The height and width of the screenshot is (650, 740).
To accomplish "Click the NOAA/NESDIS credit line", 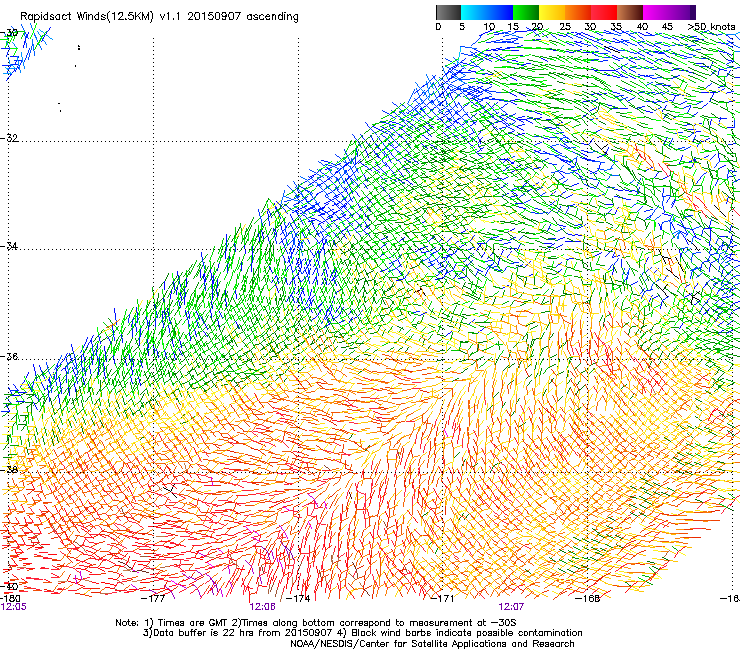I will 432,644.
